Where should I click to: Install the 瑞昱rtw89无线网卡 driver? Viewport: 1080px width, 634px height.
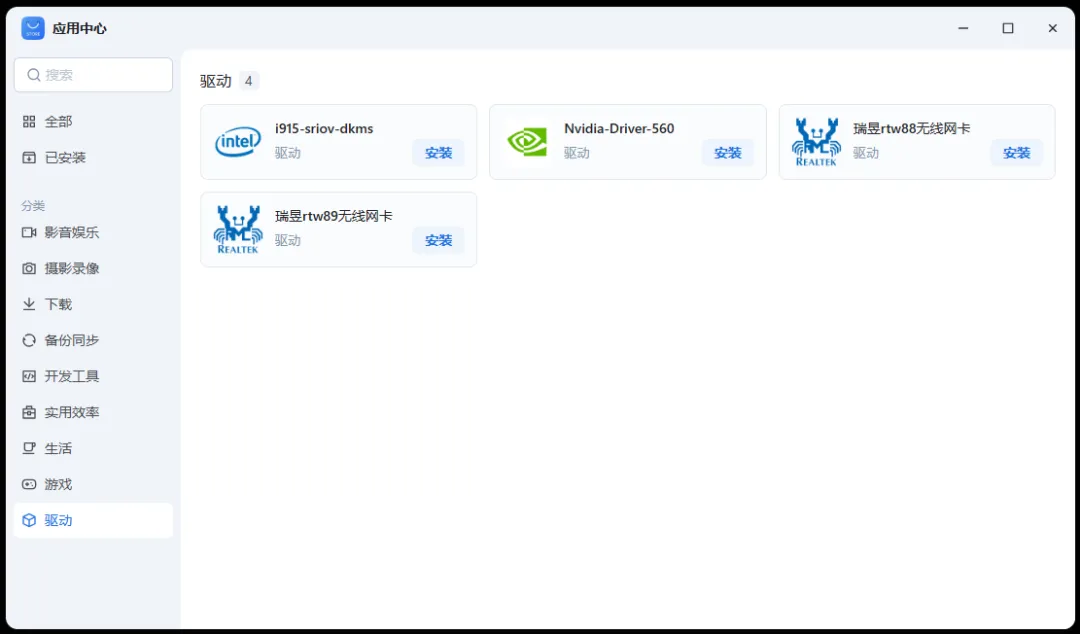pos(438,240)
